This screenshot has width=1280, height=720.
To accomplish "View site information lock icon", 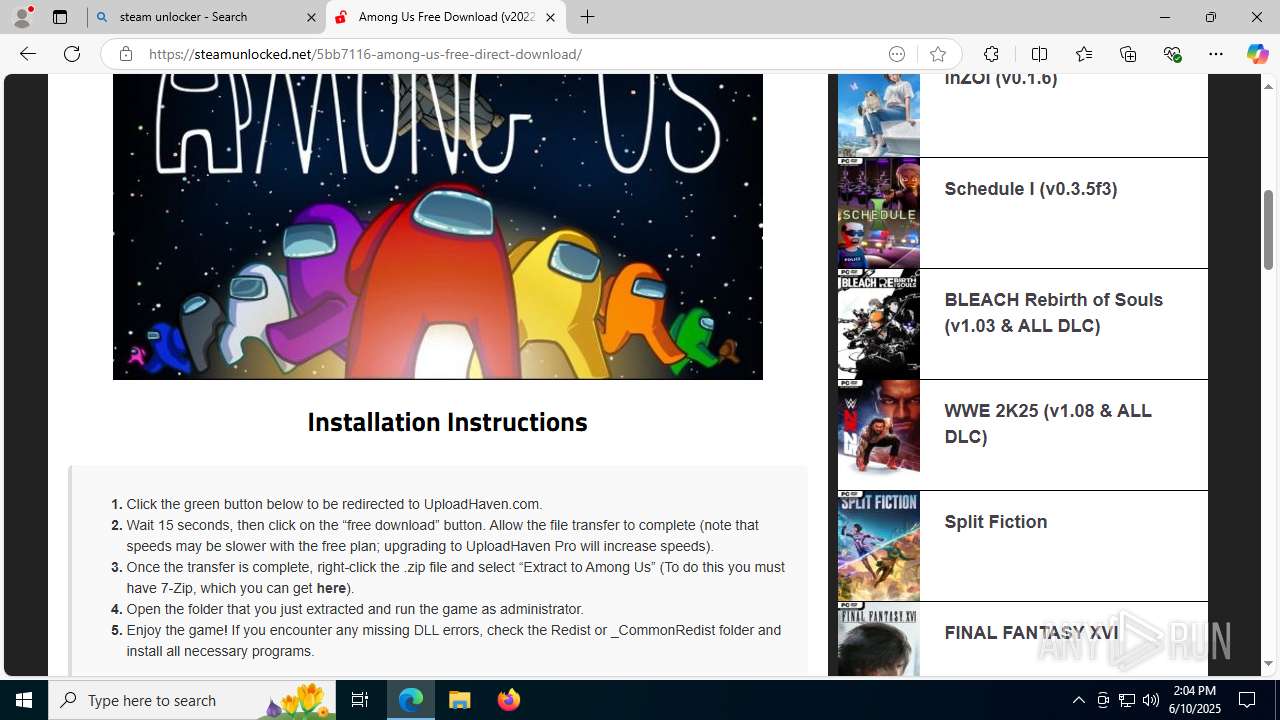I will pyautogui.click(x=125, y=54).
